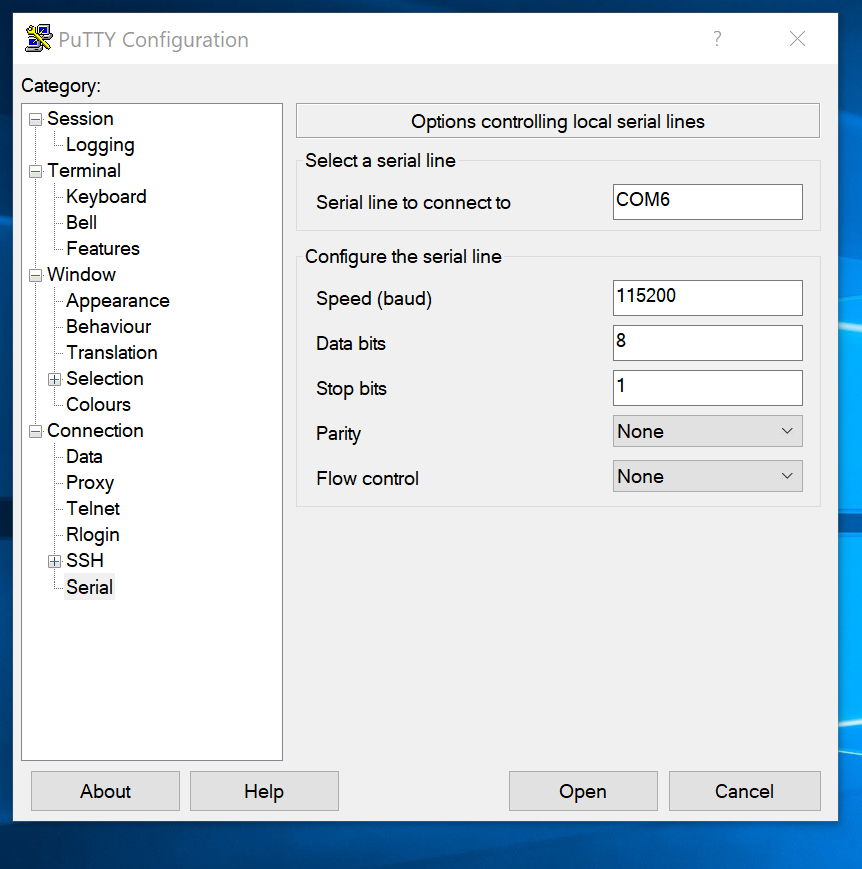
Task: Click the 'Options controlling local serial lines' header
Action: pos(558,121)
